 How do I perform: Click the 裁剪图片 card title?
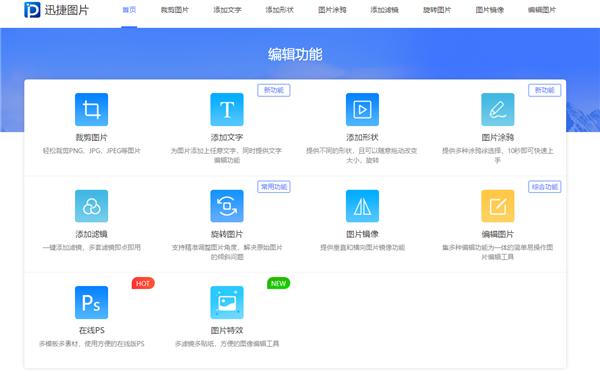91,137
